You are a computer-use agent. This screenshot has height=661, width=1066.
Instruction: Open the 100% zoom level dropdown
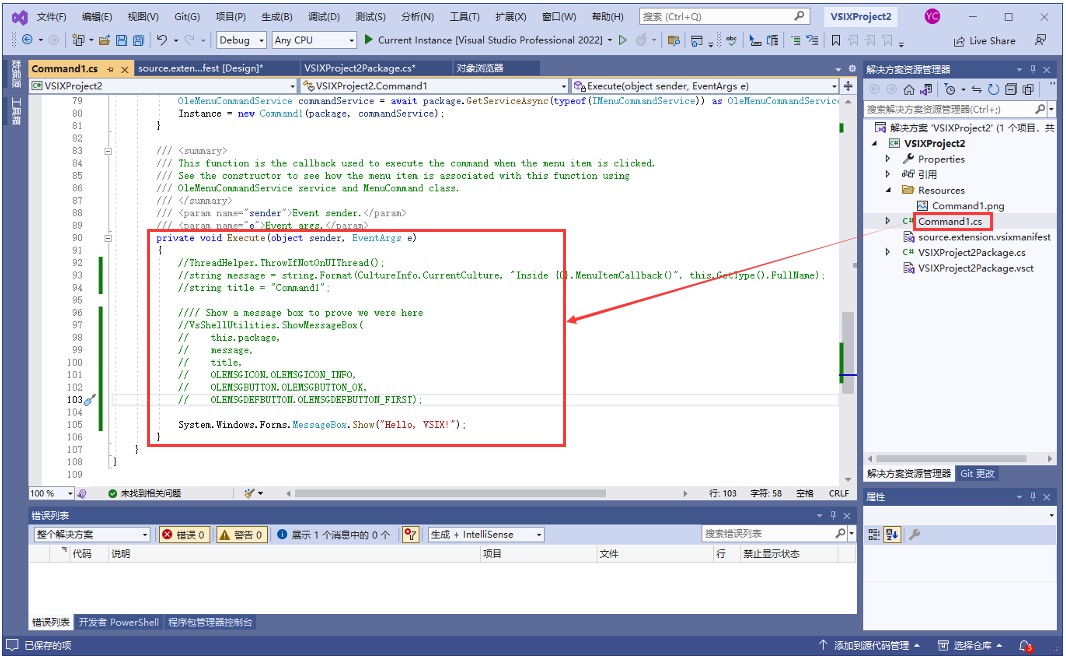click(x=51, y=493)
